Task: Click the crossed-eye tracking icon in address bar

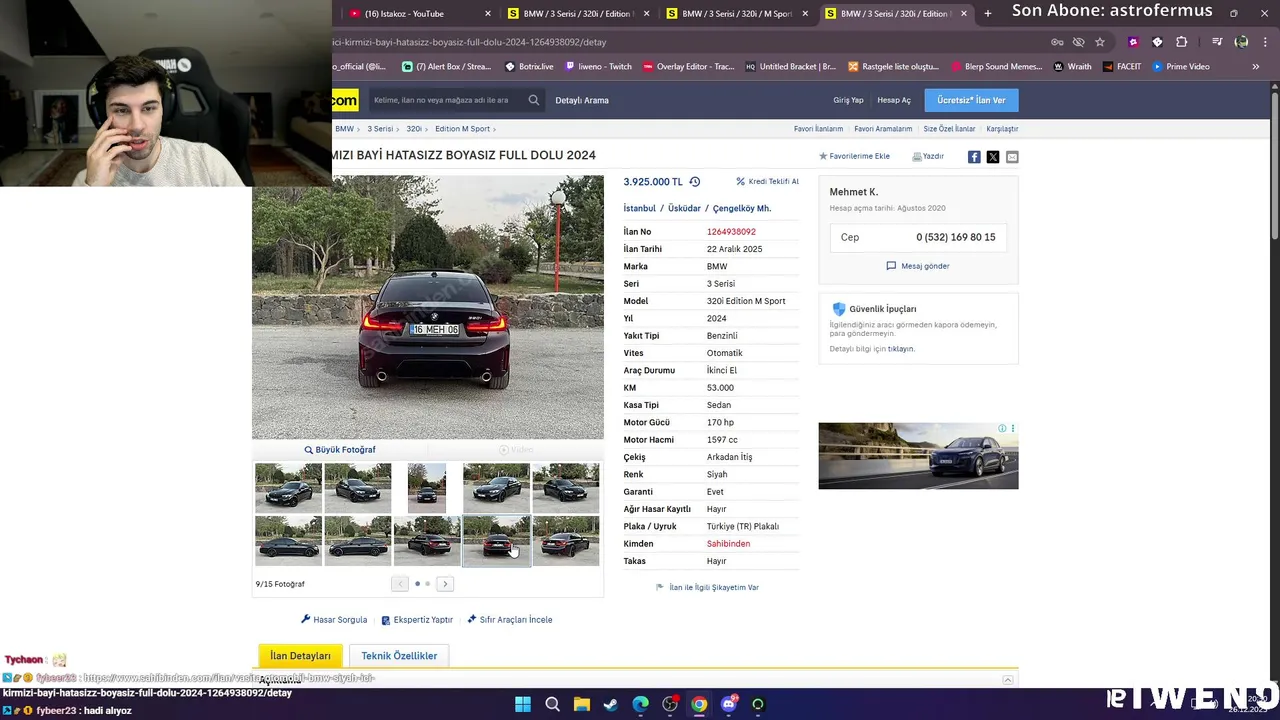Action: pyautogui.click(x=1078, y=42)
